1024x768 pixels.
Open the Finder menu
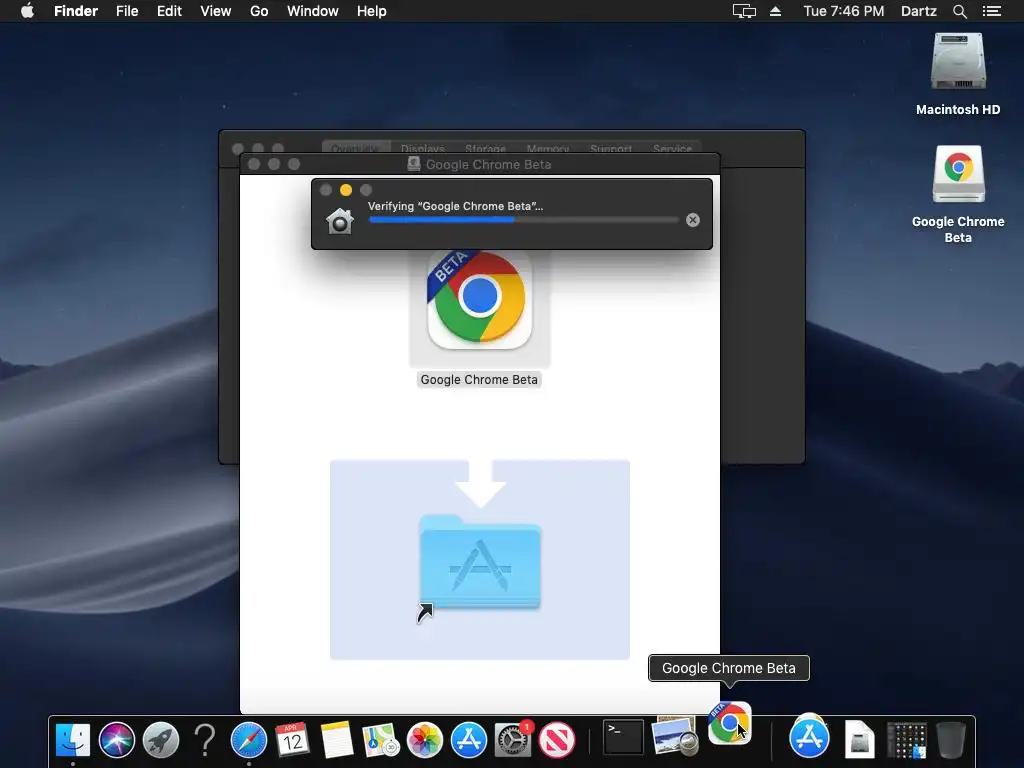[x=76, y=11]
